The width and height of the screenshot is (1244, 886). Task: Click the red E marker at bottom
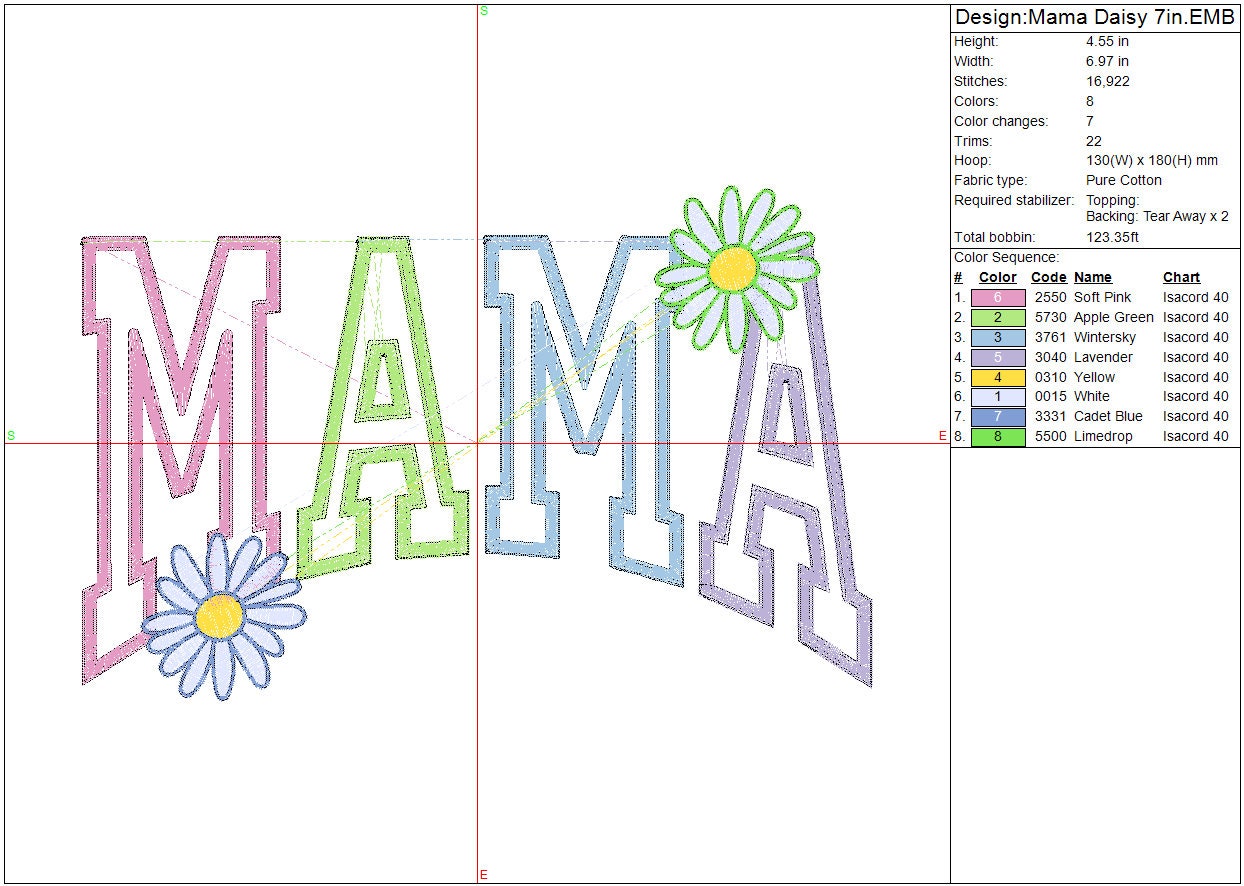[484, 875]
